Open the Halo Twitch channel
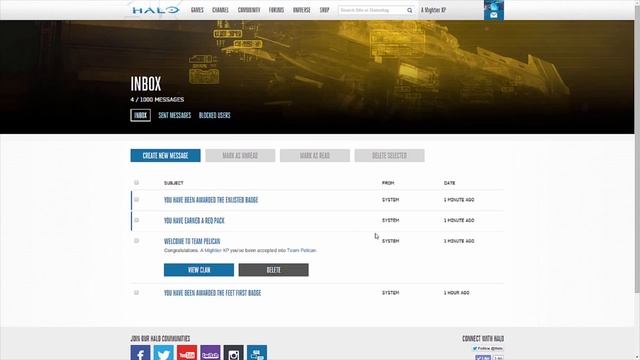Image resolution: width=640 pixels, height=360 pixels. click(210, 353)
